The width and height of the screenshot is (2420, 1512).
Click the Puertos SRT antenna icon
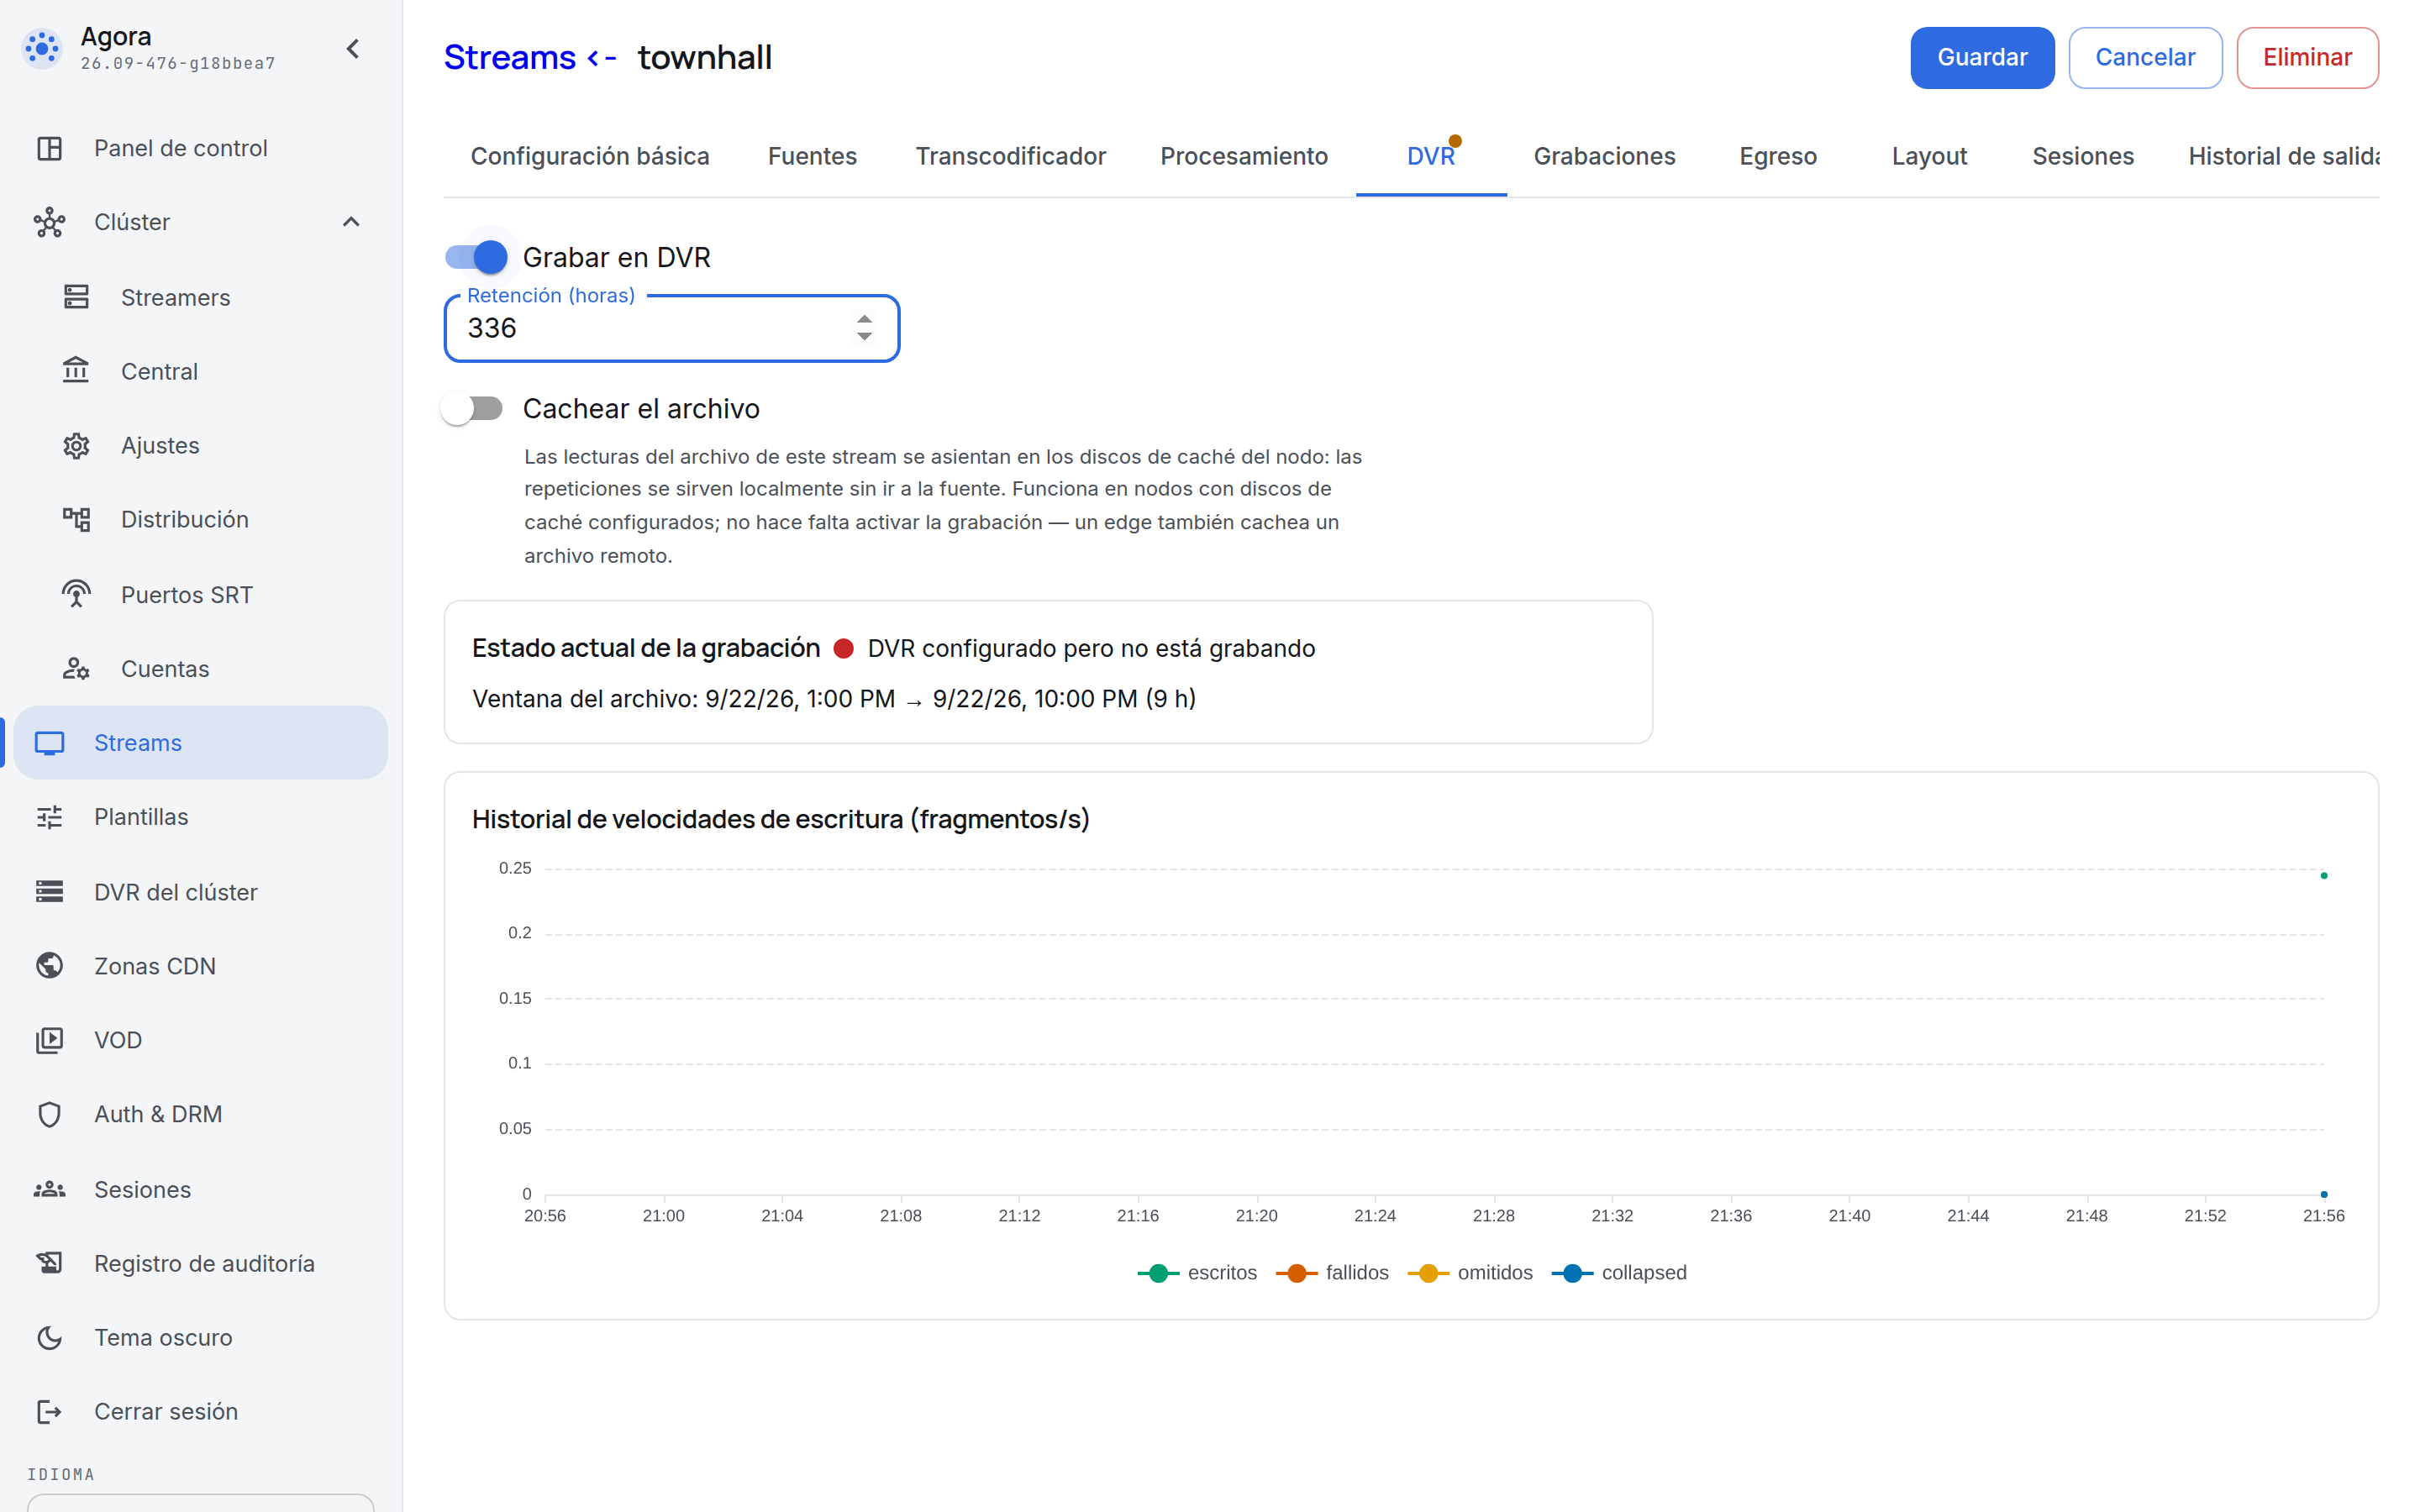click(76, 594)
